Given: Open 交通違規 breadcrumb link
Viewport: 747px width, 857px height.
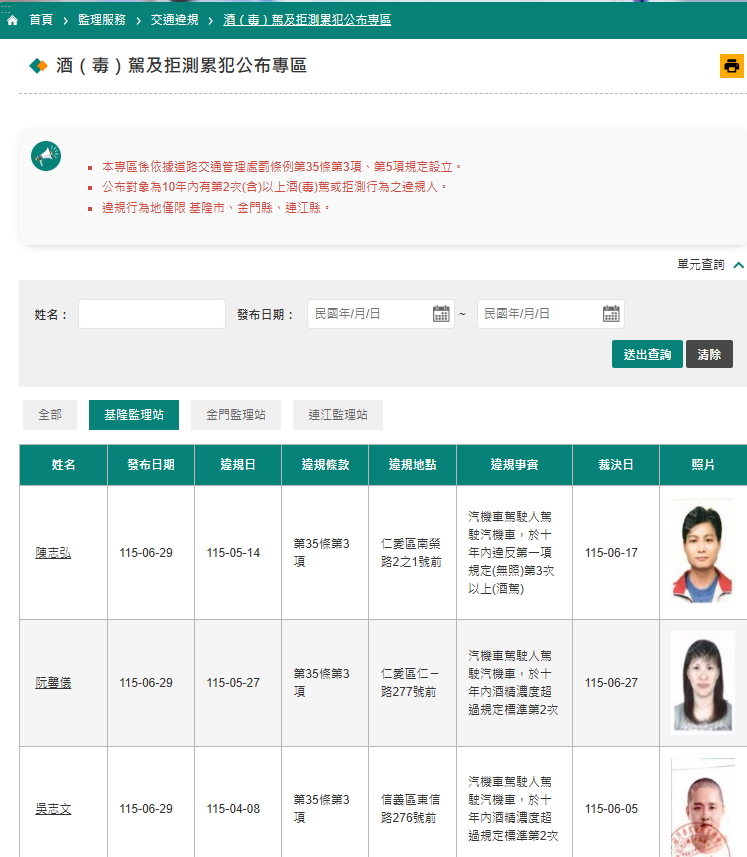Looking at the screenshot, I should [174, 20].
